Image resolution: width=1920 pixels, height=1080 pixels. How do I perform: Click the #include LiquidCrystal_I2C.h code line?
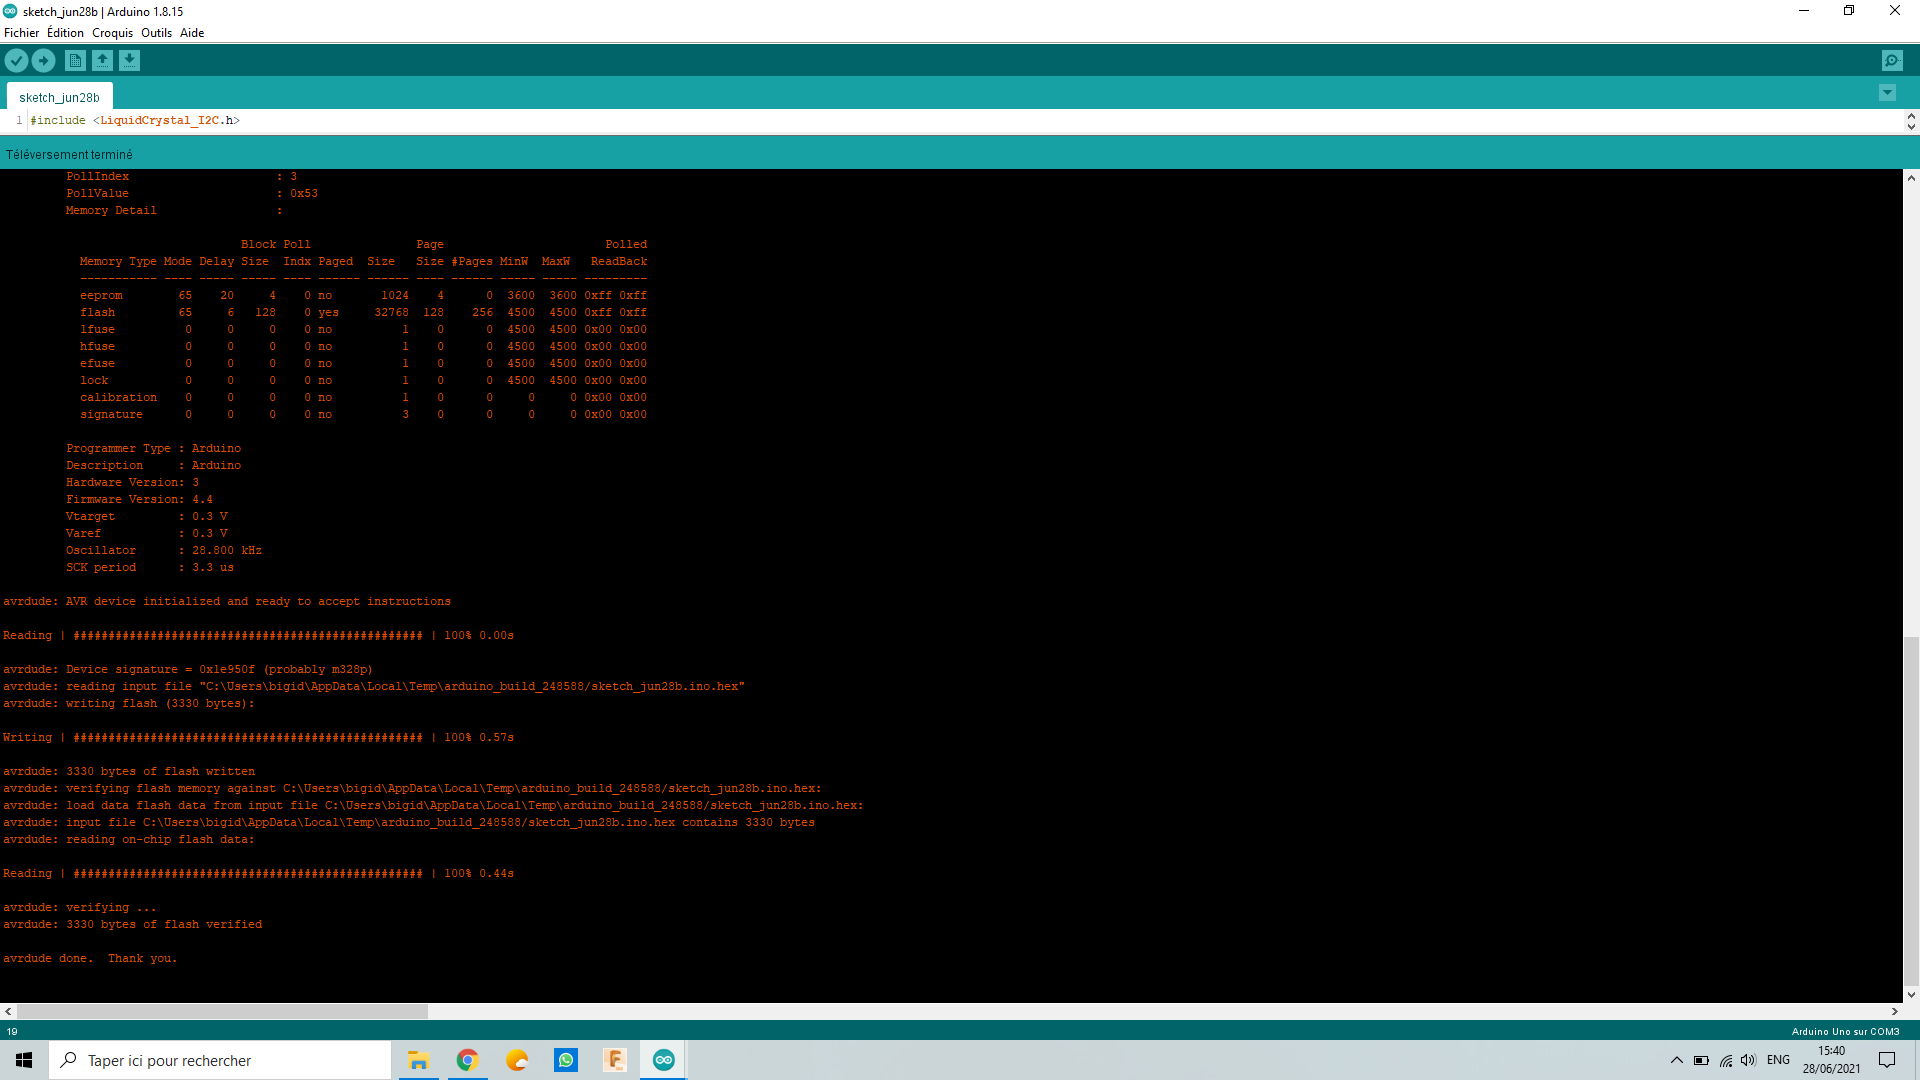click(135, 120)
